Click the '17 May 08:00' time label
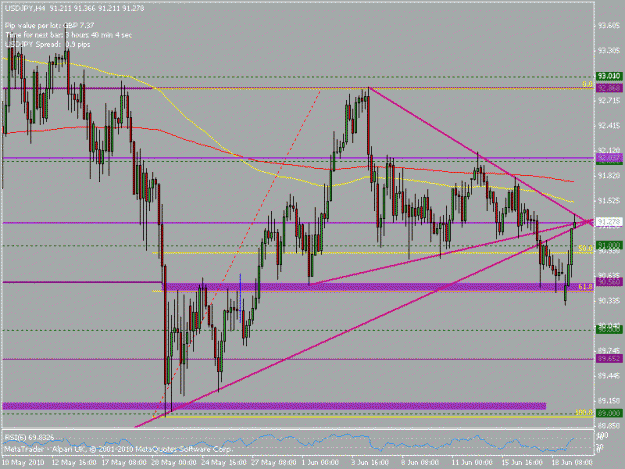Screen dimensions: 625x469 (124, 462)
